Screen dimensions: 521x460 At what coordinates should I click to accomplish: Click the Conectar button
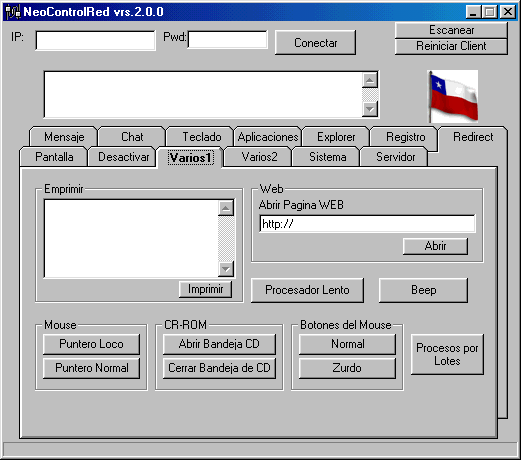315,43
